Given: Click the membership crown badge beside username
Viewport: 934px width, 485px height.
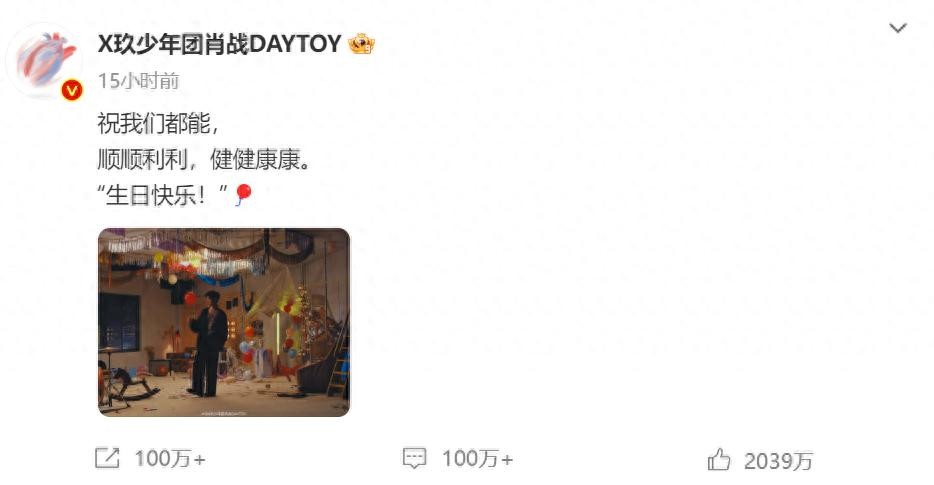Looking at the screenshot, I should 362,44.
